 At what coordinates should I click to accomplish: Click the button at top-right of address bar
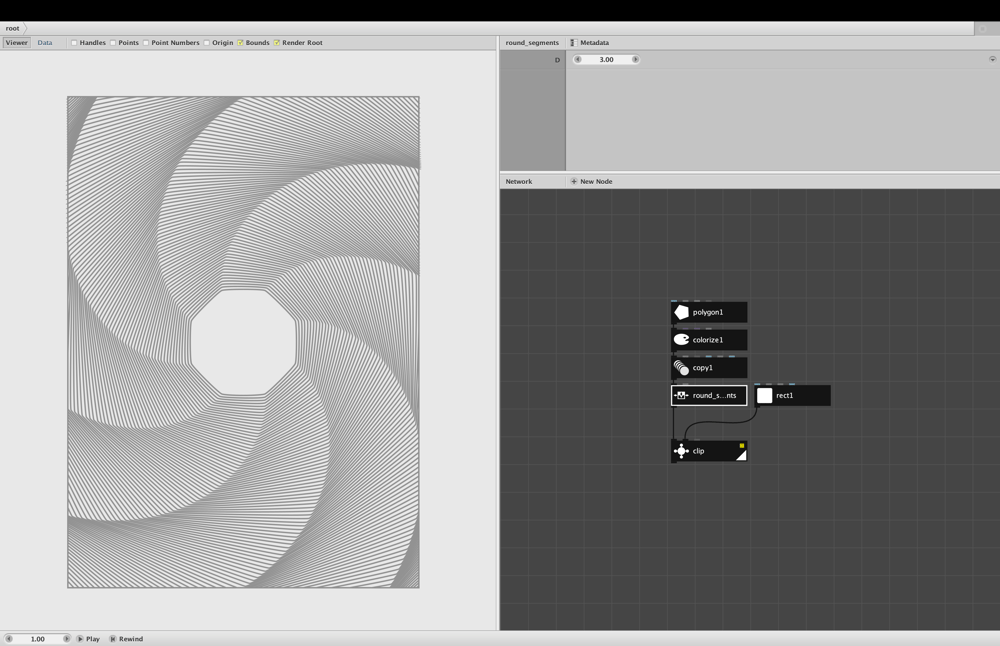click(982, 28)
